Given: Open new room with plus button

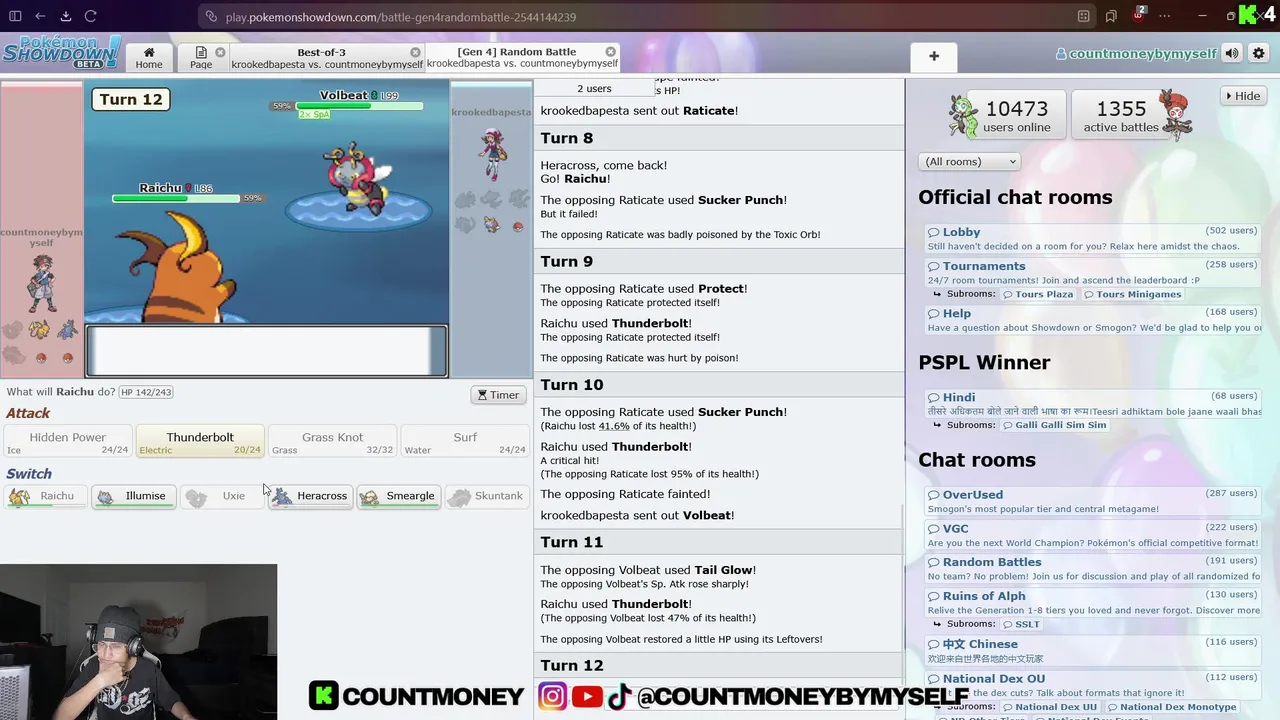Looking at the screenshot, I should click(x=934, y=56).
